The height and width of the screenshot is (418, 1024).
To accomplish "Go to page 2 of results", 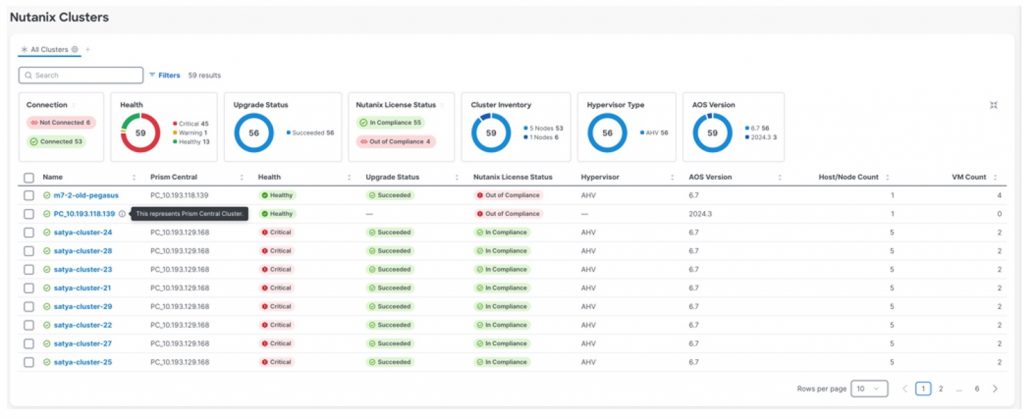I will pos(940,388).
